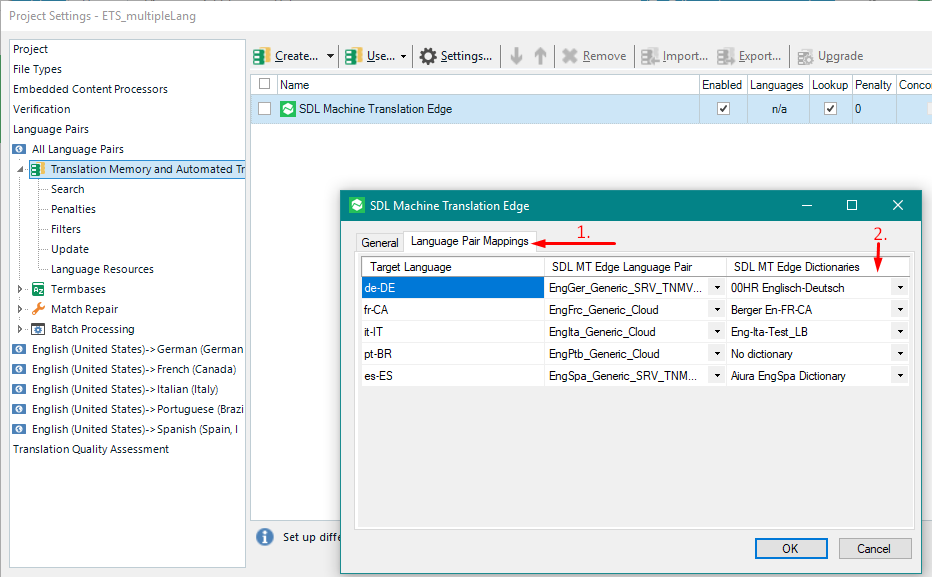Tick the SDL Machine Translation Edge row checkbox
Viewport: 932px width, 577px height.
[x=265, y=109]
